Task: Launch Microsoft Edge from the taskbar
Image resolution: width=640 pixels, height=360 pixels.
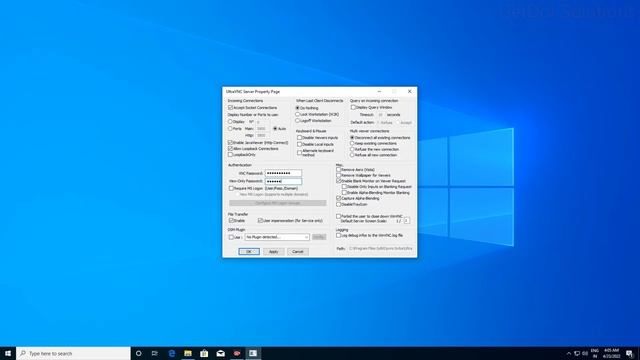Action: tap(171, 353)
